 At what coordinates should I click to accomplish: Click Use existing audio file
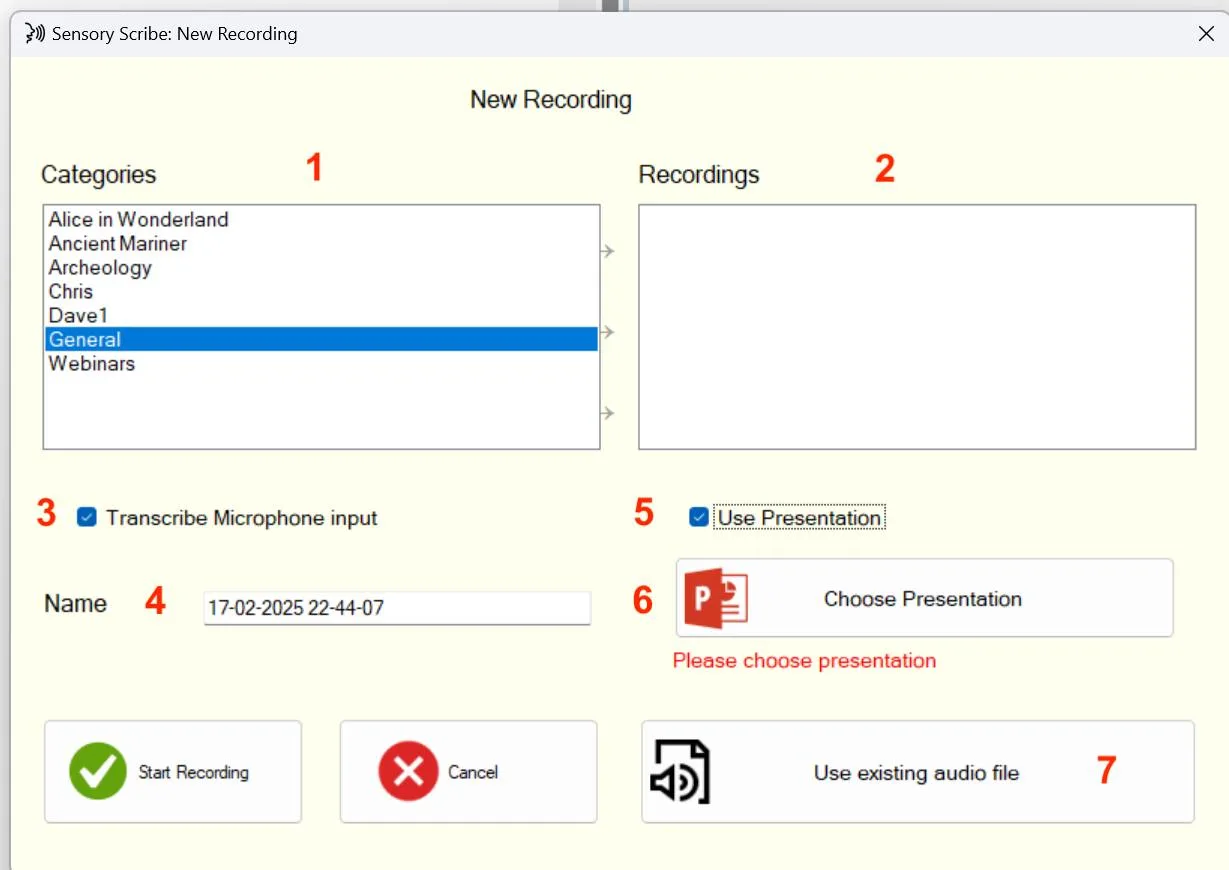pos(917,772)
